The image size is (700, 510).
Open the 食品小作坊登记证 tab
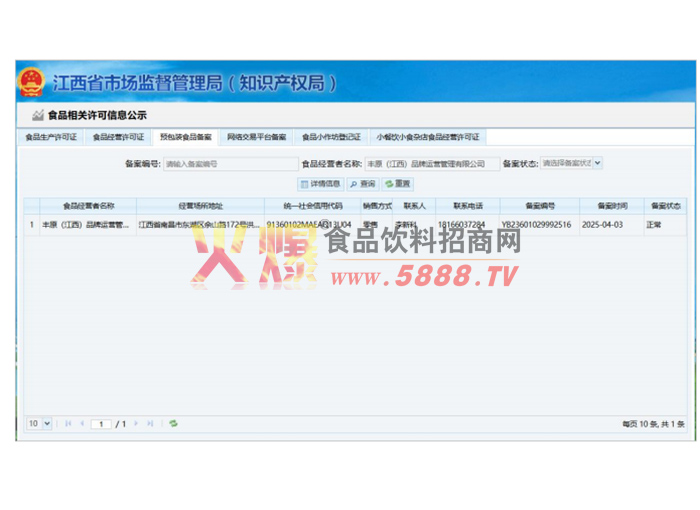click(330, 137)
